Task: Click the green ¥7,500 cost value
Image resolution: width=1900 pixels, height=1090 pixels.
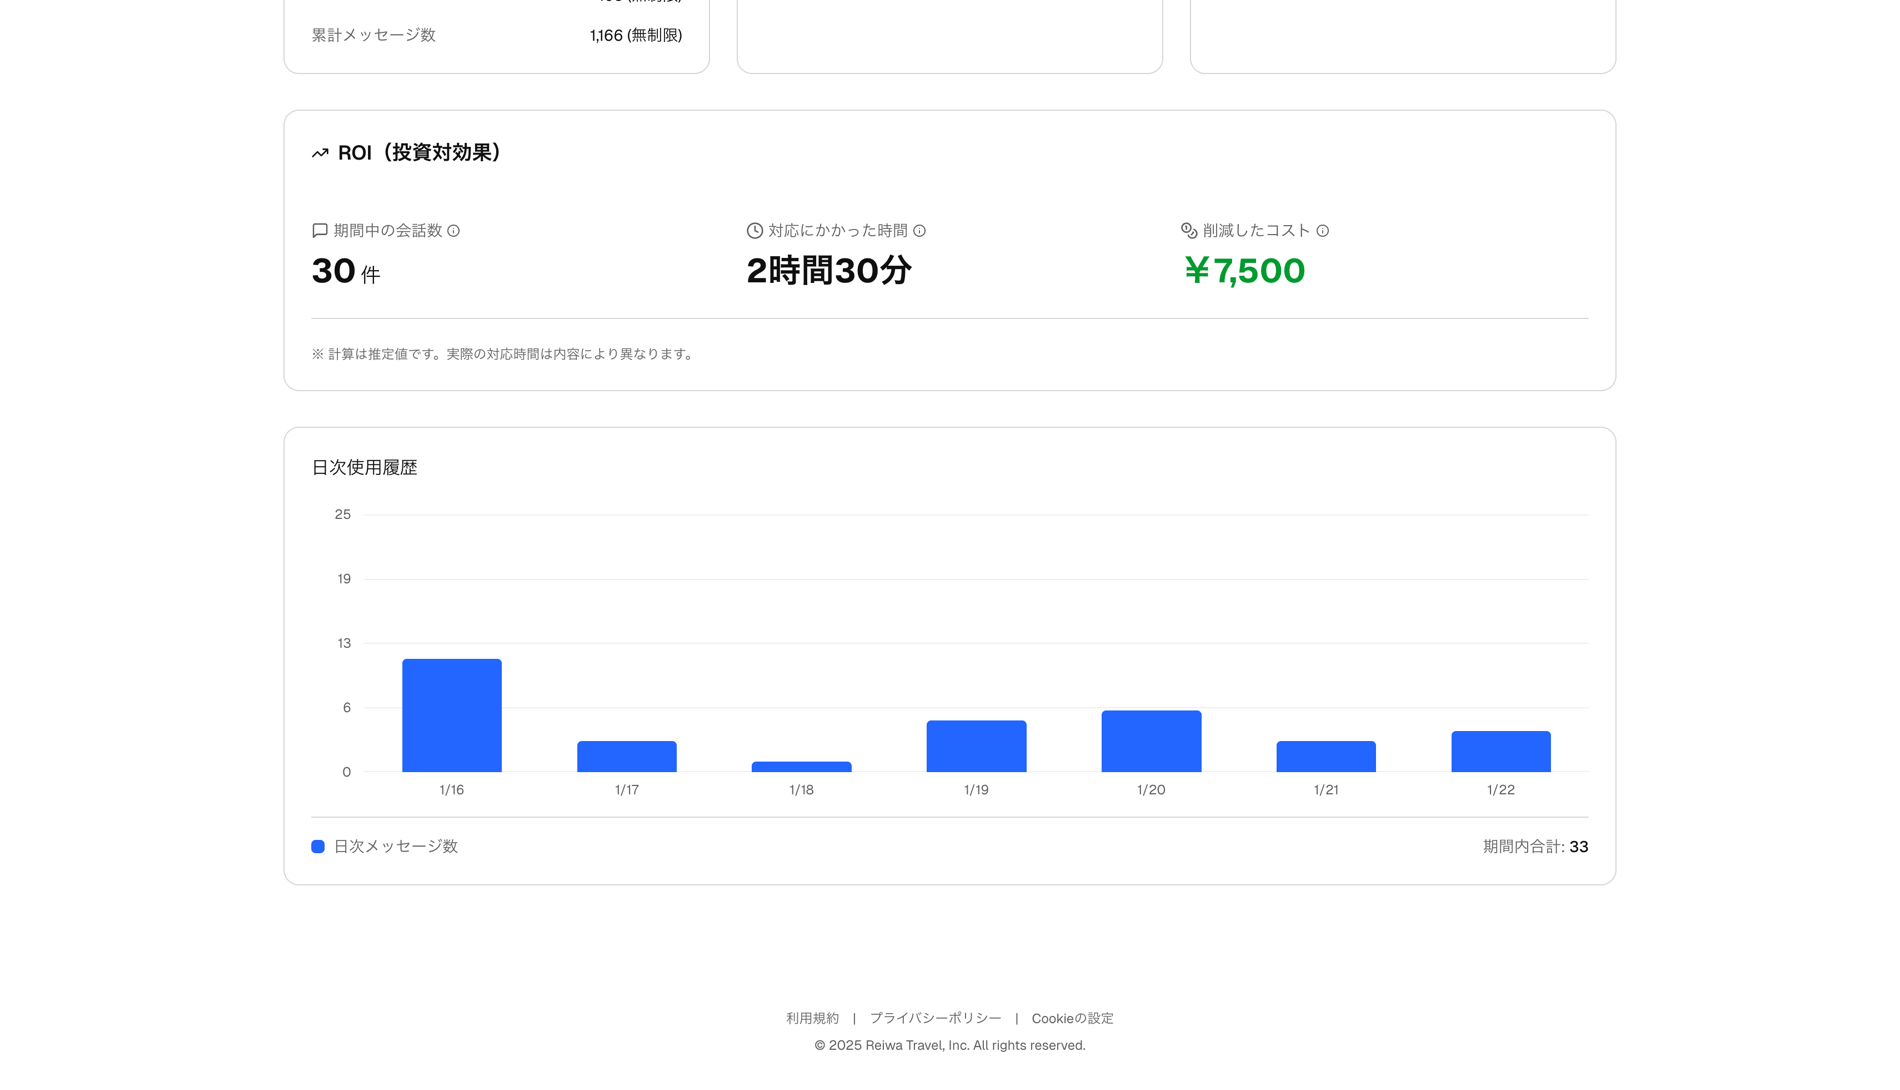Action: 1244,271
